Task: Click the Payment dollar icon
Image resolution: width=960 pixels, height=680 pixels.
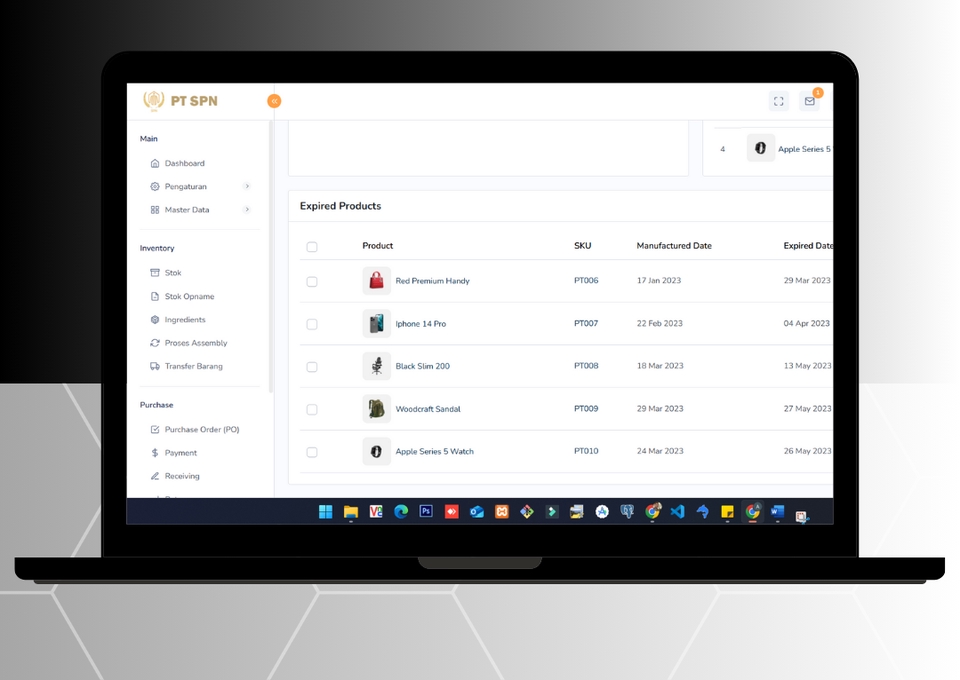Action: pyautogui.click(x=155, y=453)
